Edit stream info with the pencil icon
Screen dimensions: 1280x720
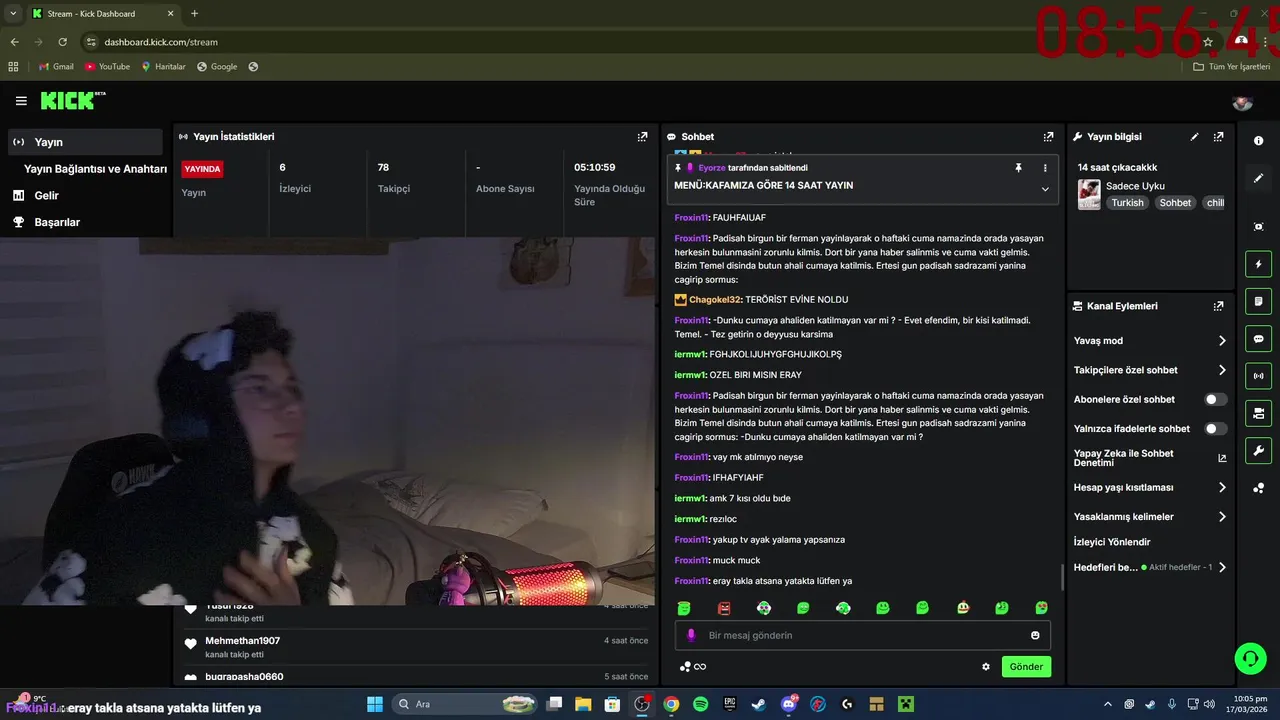pyautogui.click(x=1194, y=137)
